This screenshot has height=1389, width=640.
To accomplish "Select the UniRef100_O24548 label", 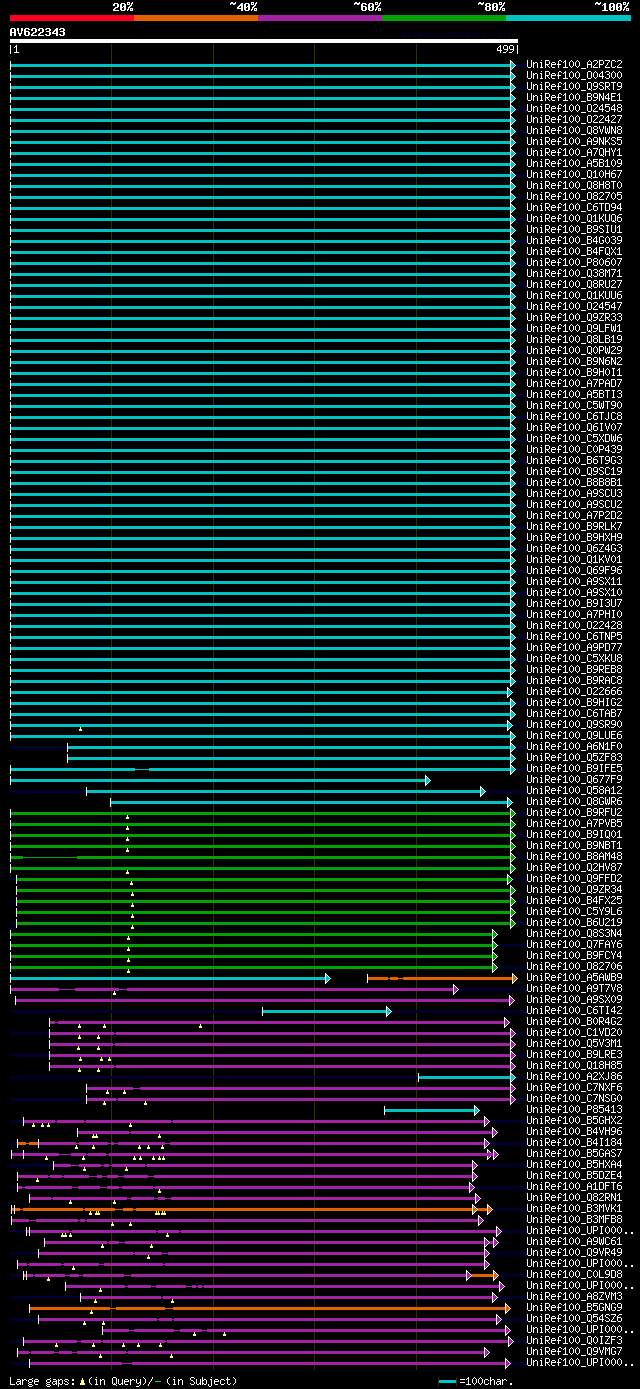I will tap(574, 109).
